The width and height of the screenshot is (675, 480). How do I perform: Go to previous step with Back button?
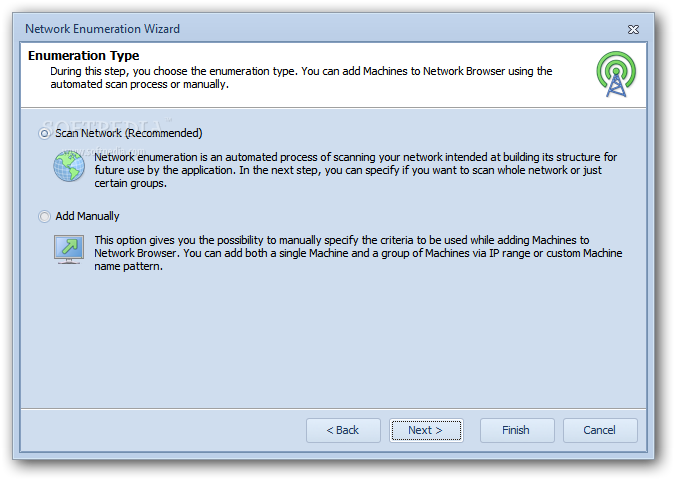coord(343,430)
